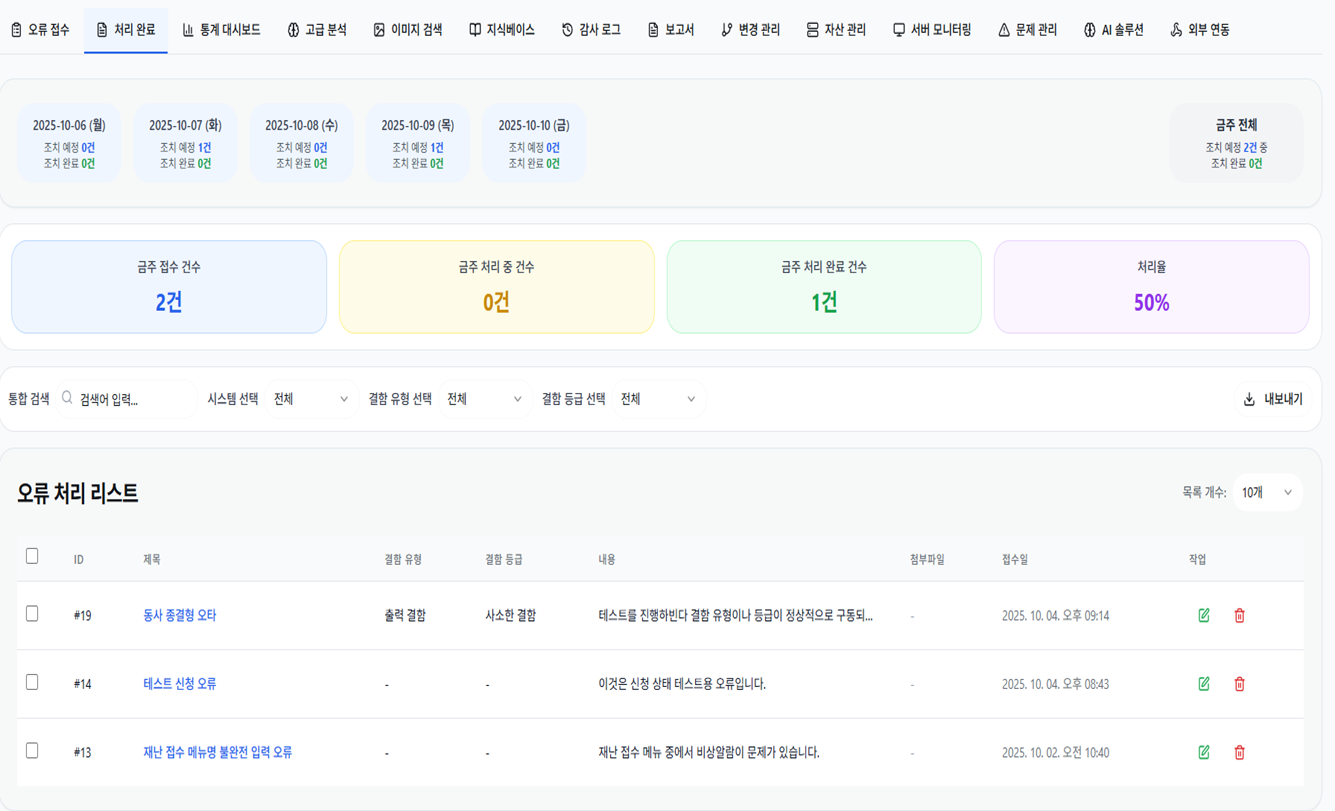Click the 금주 접수 건수 stat card
This screenshot has height=811, width=1335.
pos(169,287)
